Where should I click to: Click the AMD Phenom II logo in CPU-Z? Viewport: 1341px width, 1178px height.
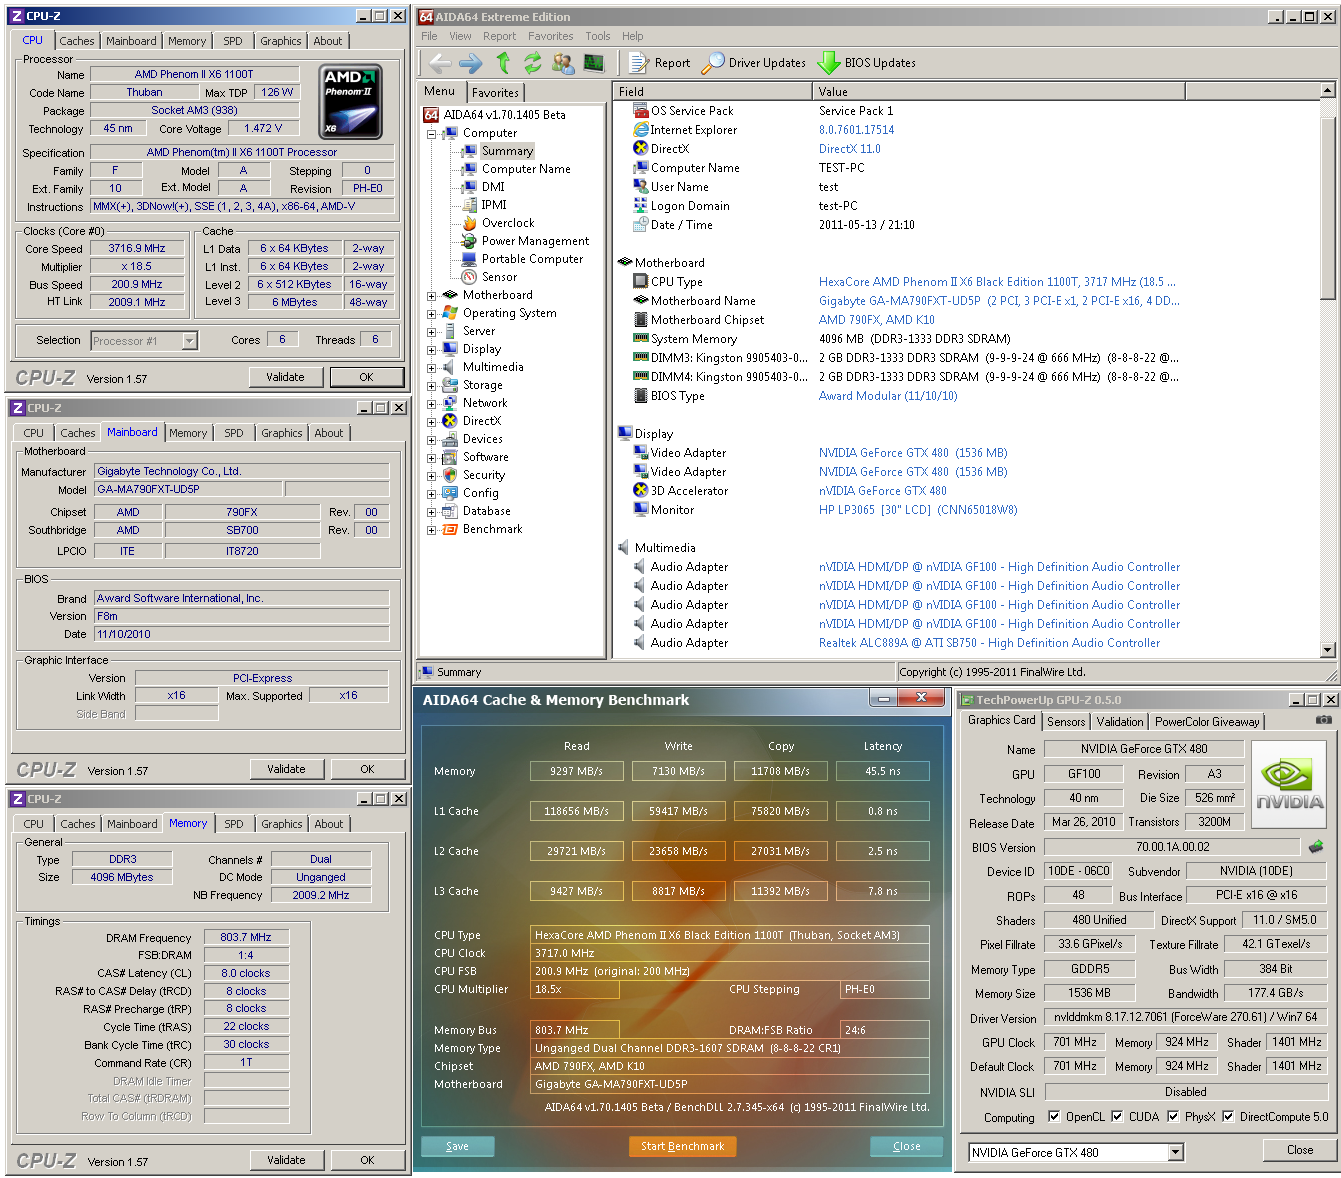(351, 102)
